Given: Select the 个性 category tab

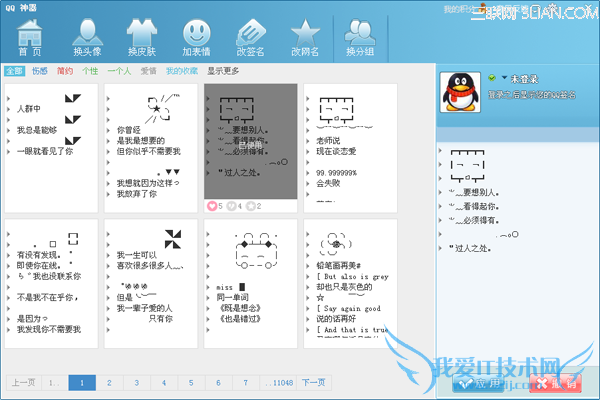Looking at the screenshot, I should click(x=90, y=71).
